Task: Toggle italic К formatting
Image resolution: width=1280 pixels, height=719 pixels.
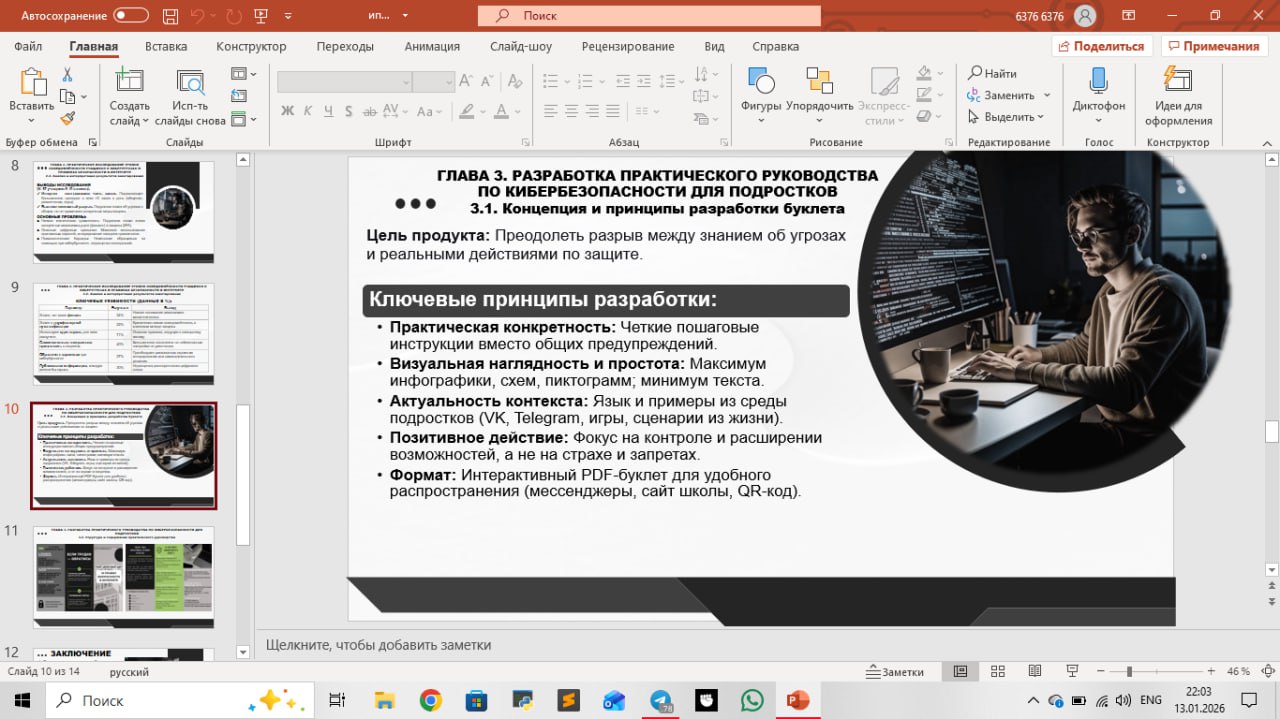Action: [x=308, y=112]
